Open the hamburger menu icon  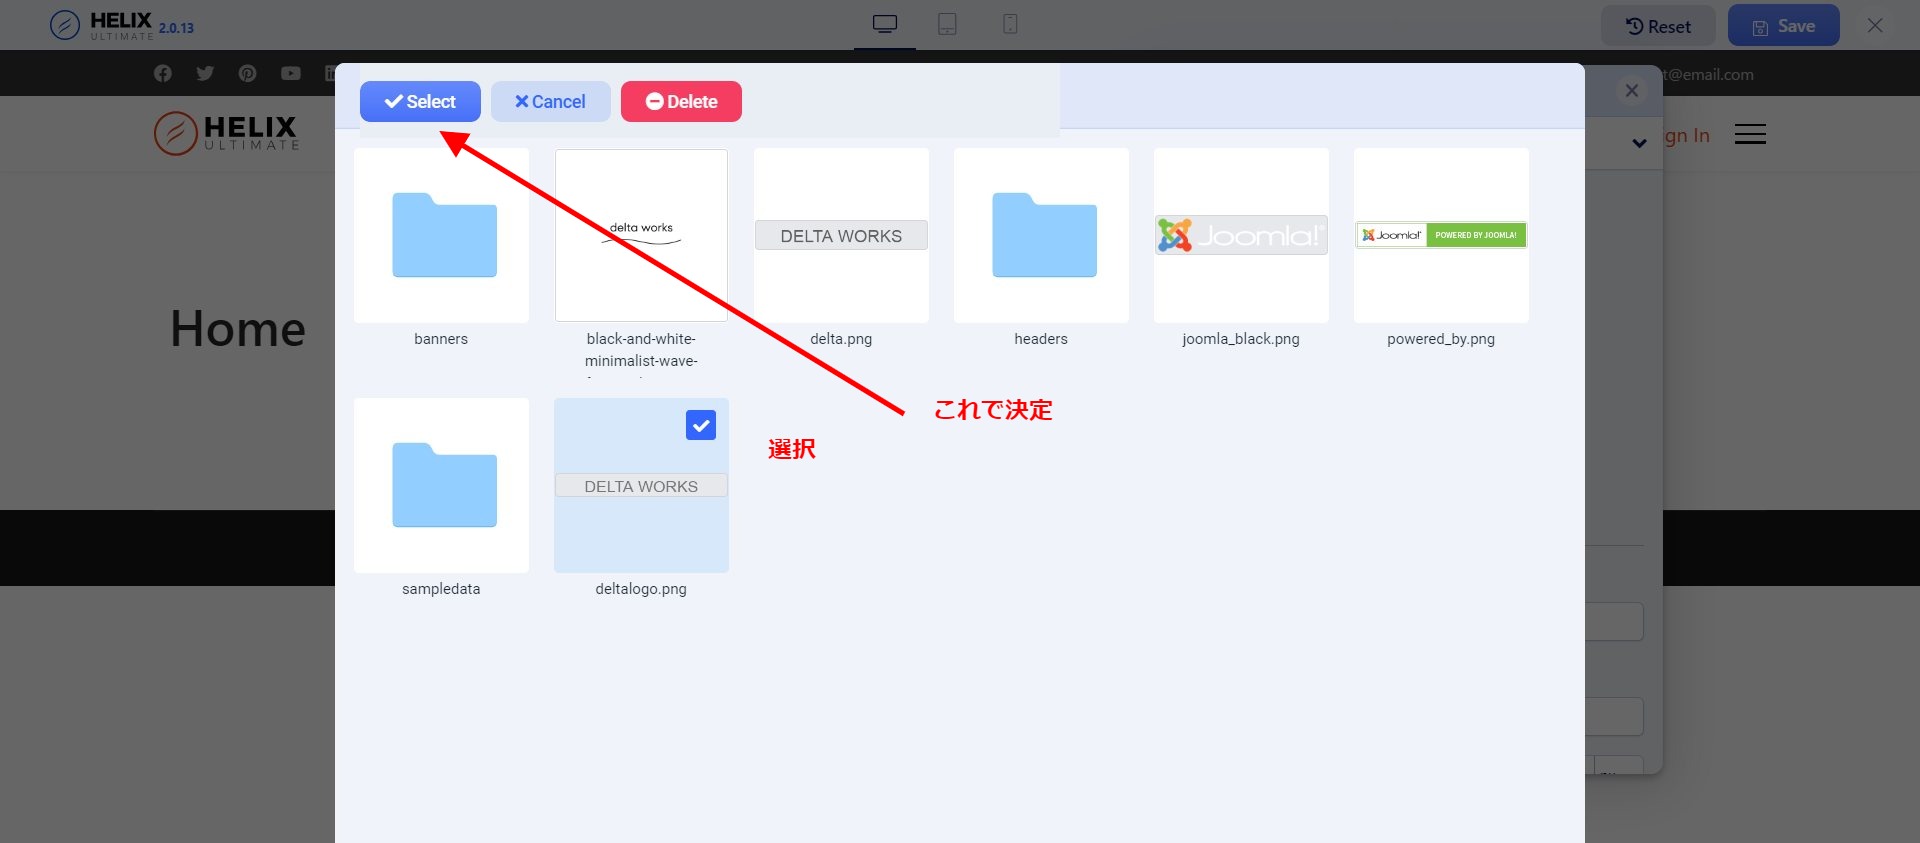click(x=1750, y=134)
